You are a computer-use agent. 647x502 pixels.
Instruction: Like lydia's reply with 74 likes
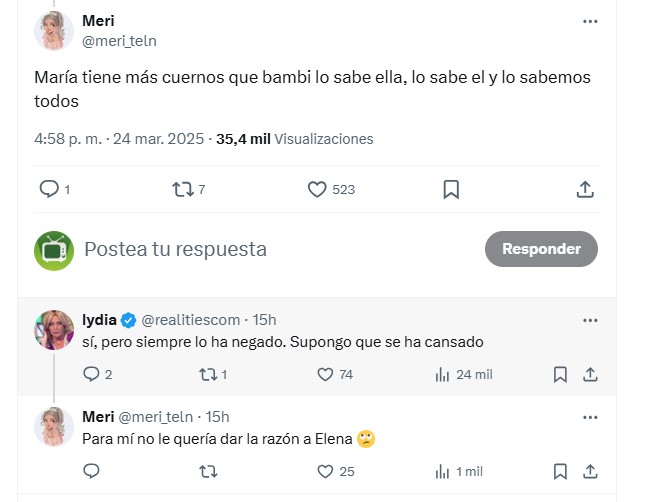pos(325,374)
